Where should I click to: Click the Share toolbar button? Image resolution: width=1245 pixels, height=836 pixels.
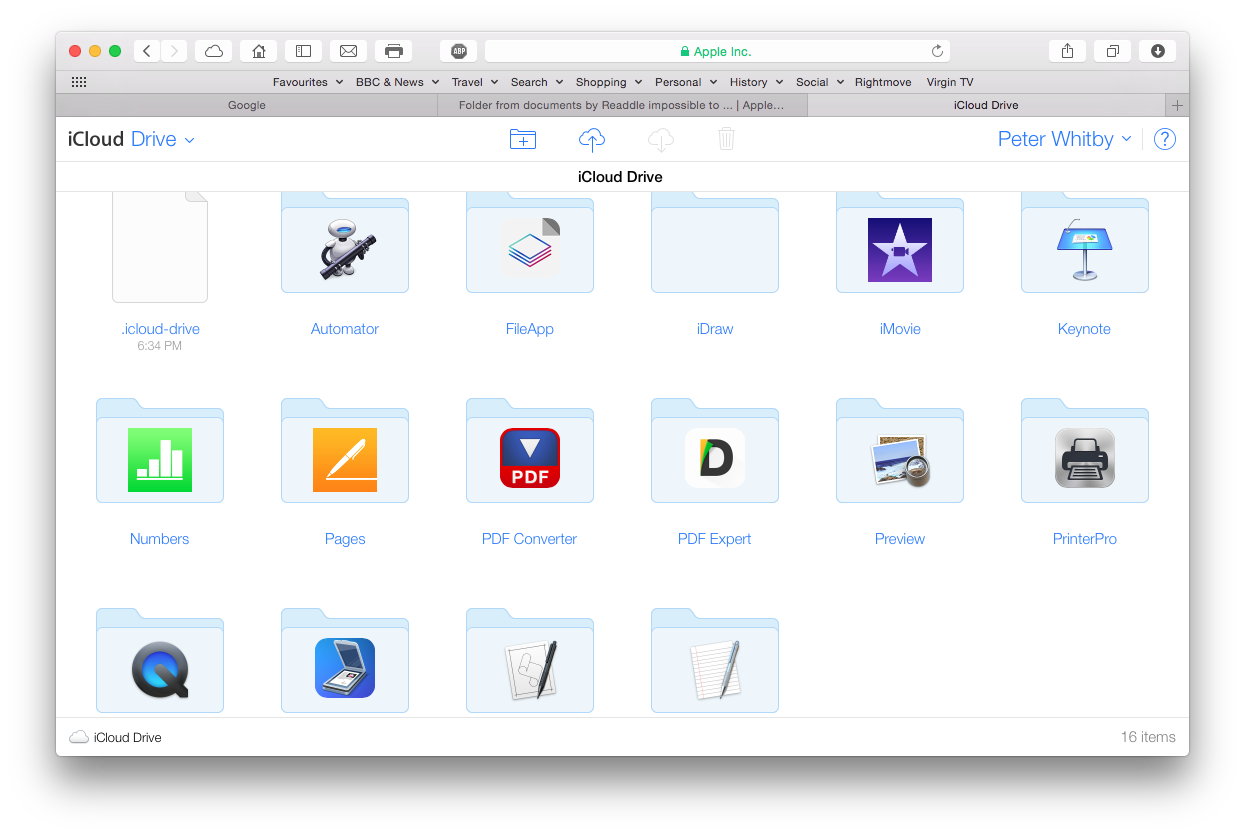click(1068, 51)
